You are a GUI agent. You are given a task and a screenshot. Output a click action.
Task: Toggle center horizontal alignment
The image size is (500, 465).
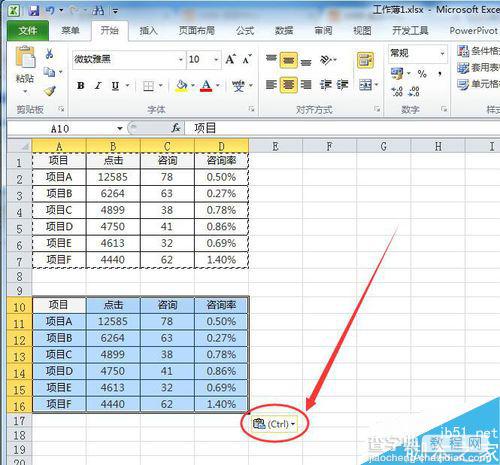pyautogui.click(x=288, y=85)
